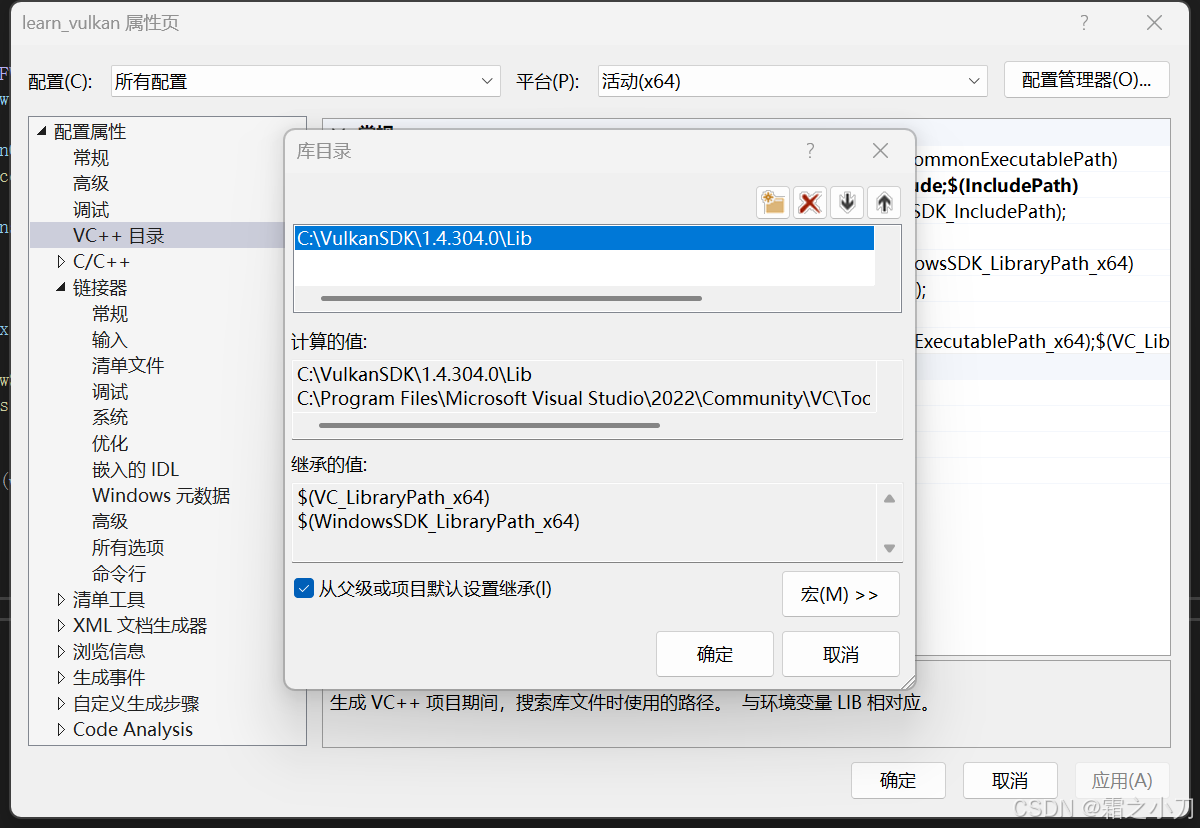Toggle the 从父级或项目默认设置继承 checkbox
Image resolution: width=1200 pixels, height=828 pixels.
pos(303,588)
